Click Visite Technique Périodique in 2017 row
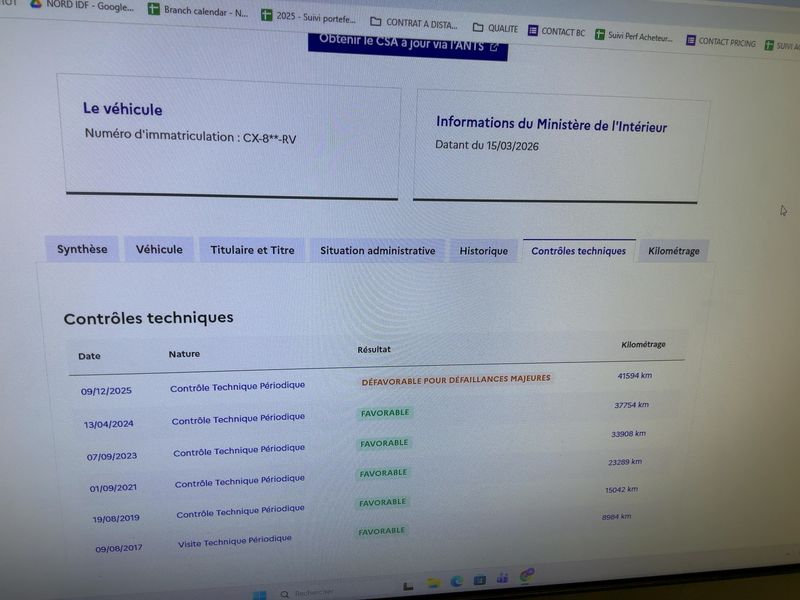800x600 pixels. (235, 541)
